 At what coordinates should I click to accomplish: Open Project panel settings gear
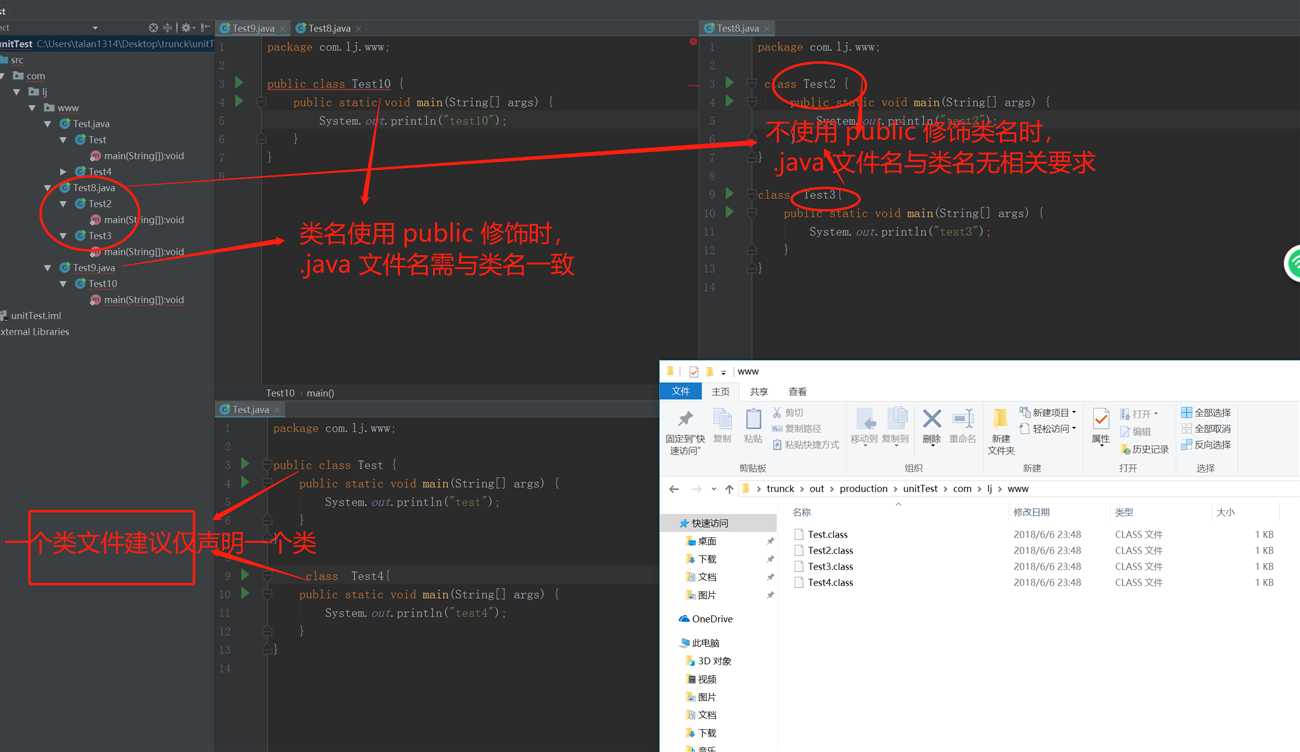click(186, 28)
